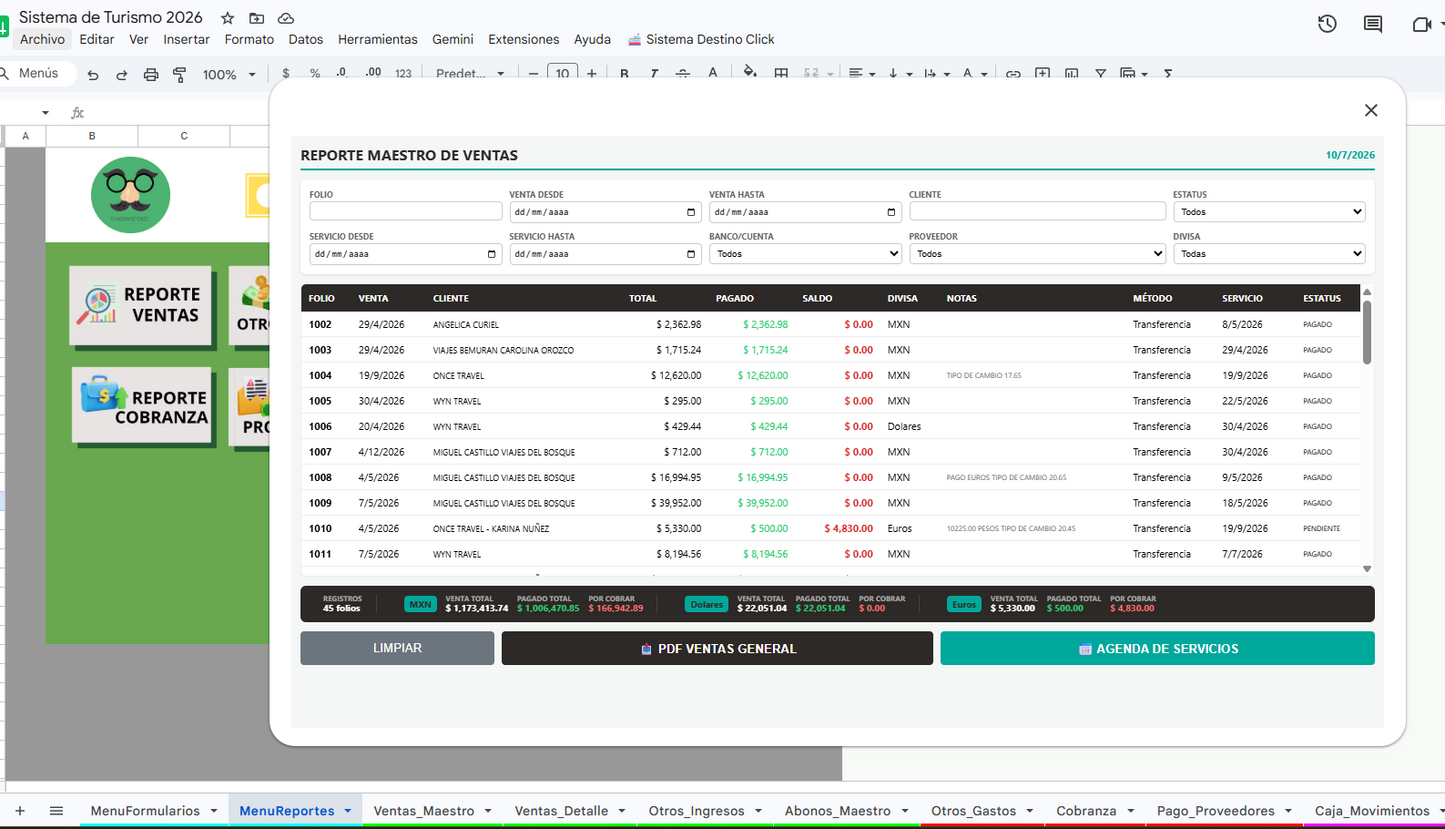
Task: Decrease font size with minus icon
Action: click(x=533, y=73)
